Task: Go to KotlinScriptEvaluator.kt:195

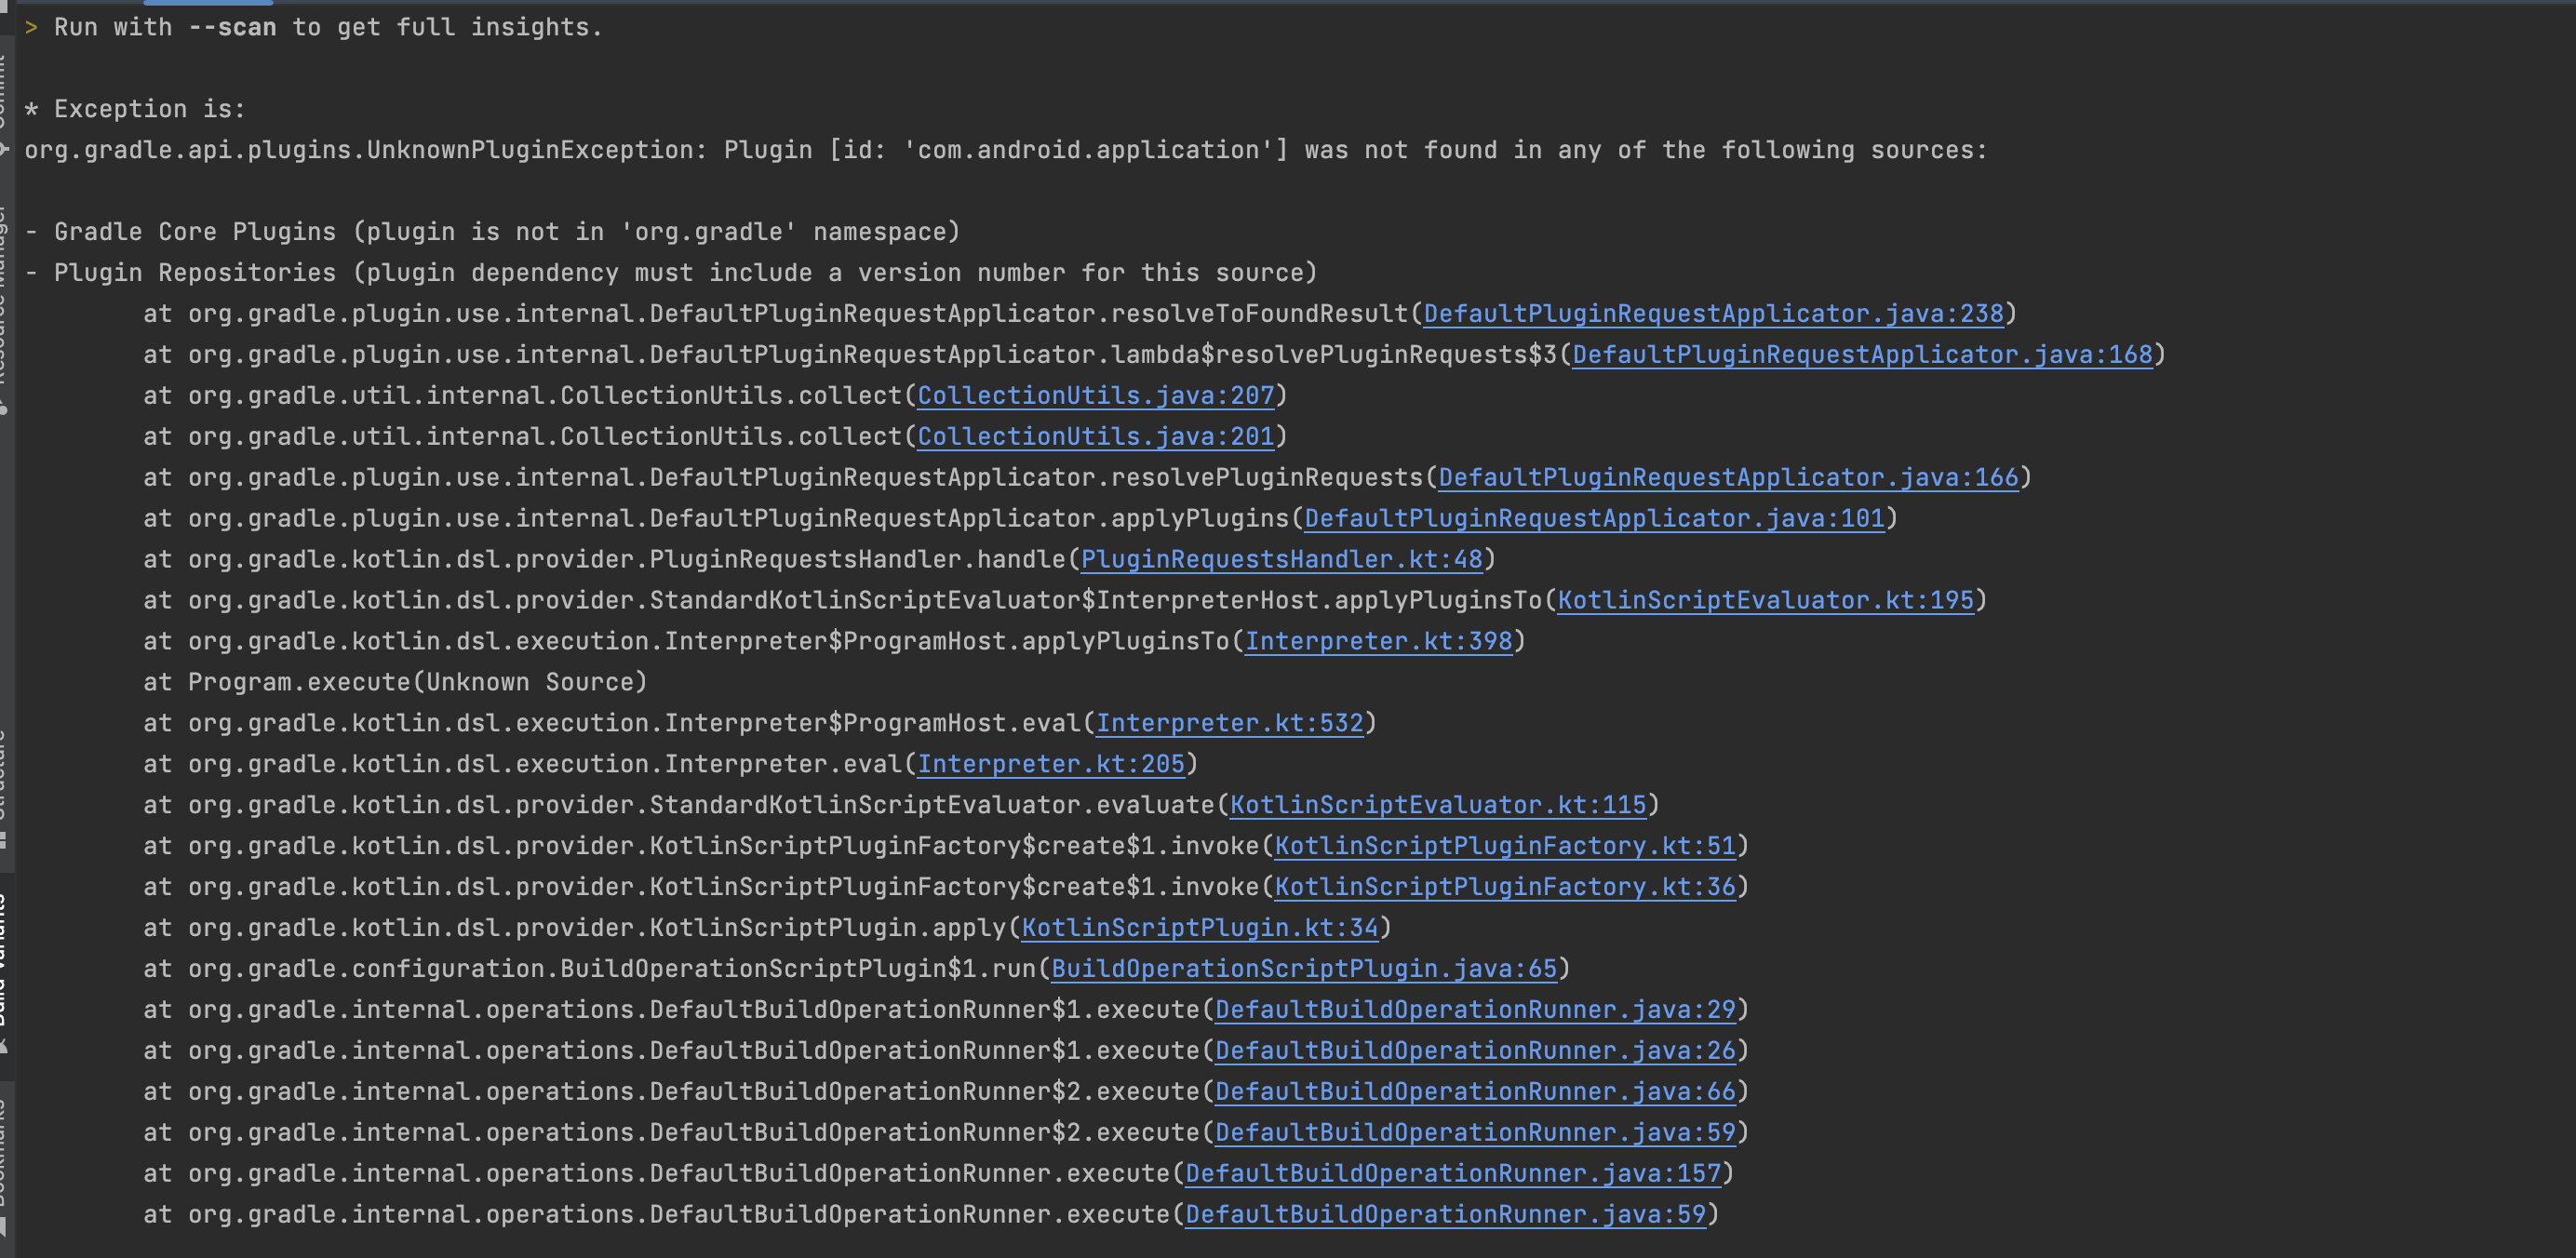Action: (x=1765, y=601)
